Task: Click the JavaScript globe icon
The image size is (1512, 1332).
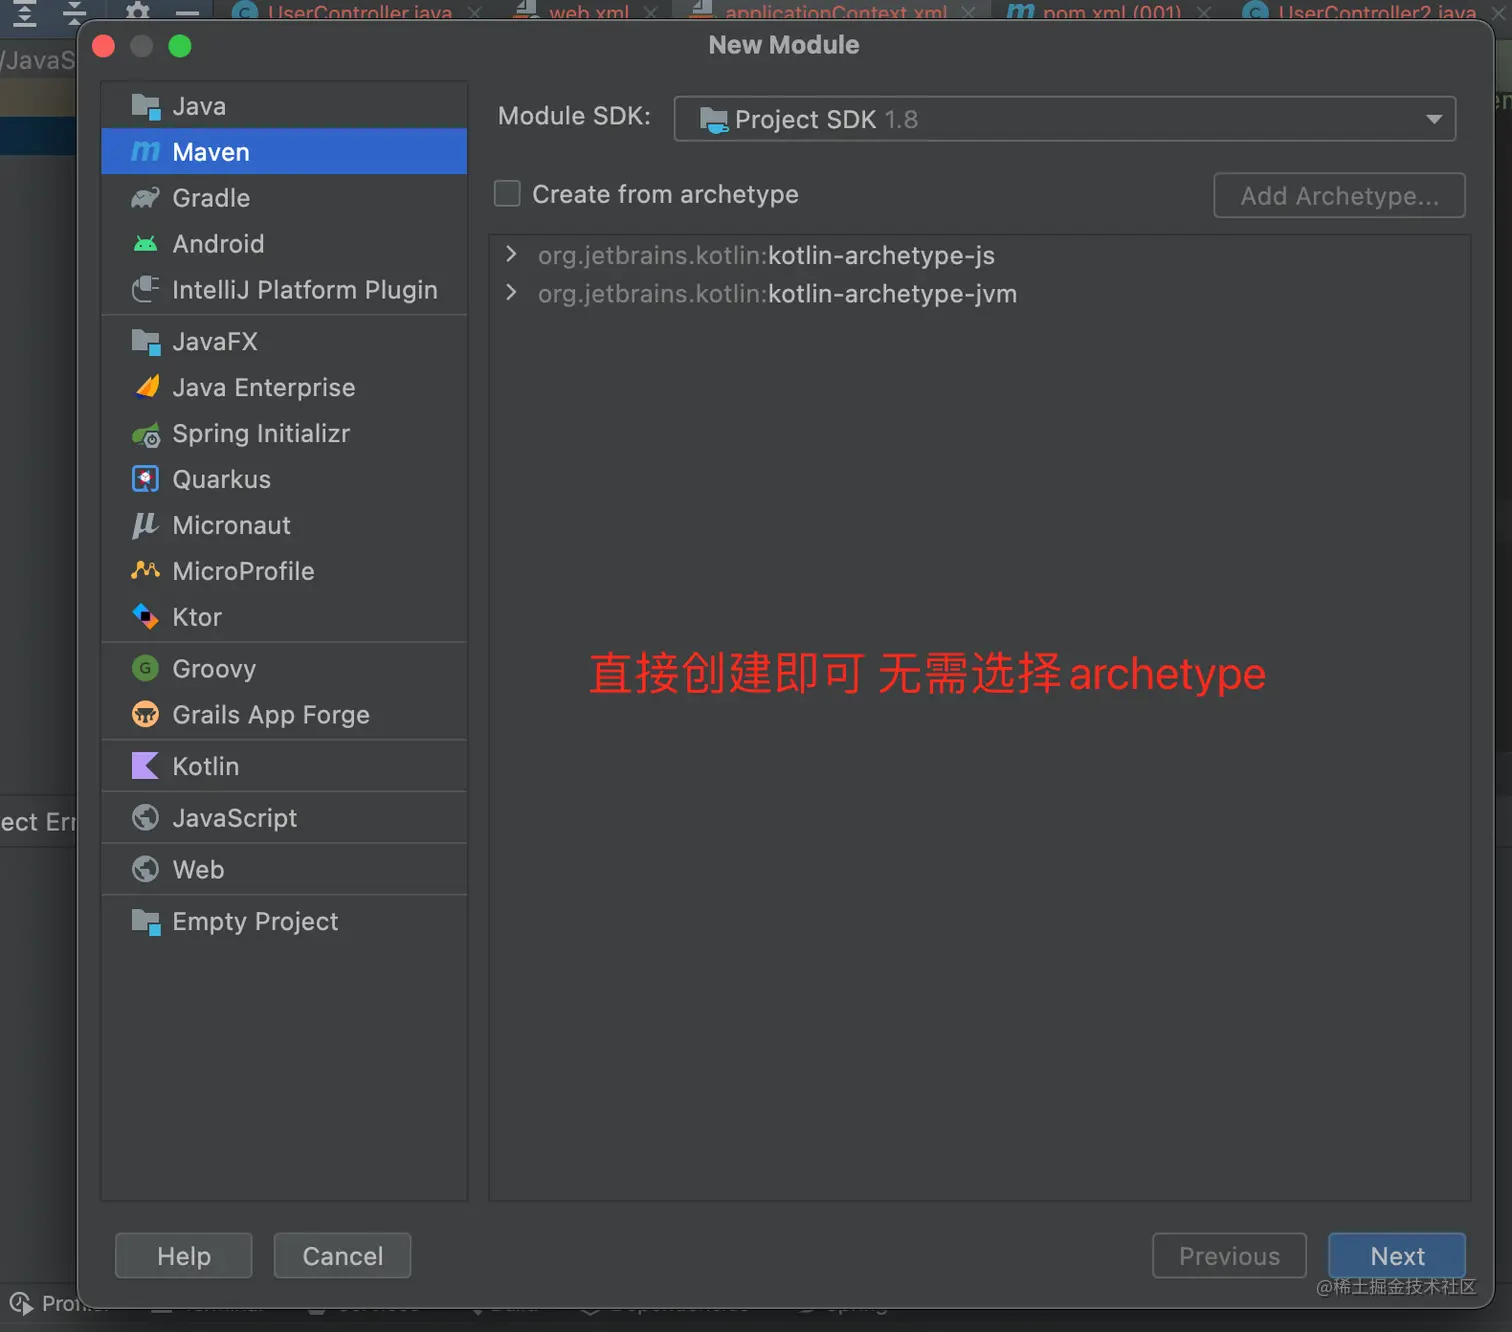Action: 146,818
